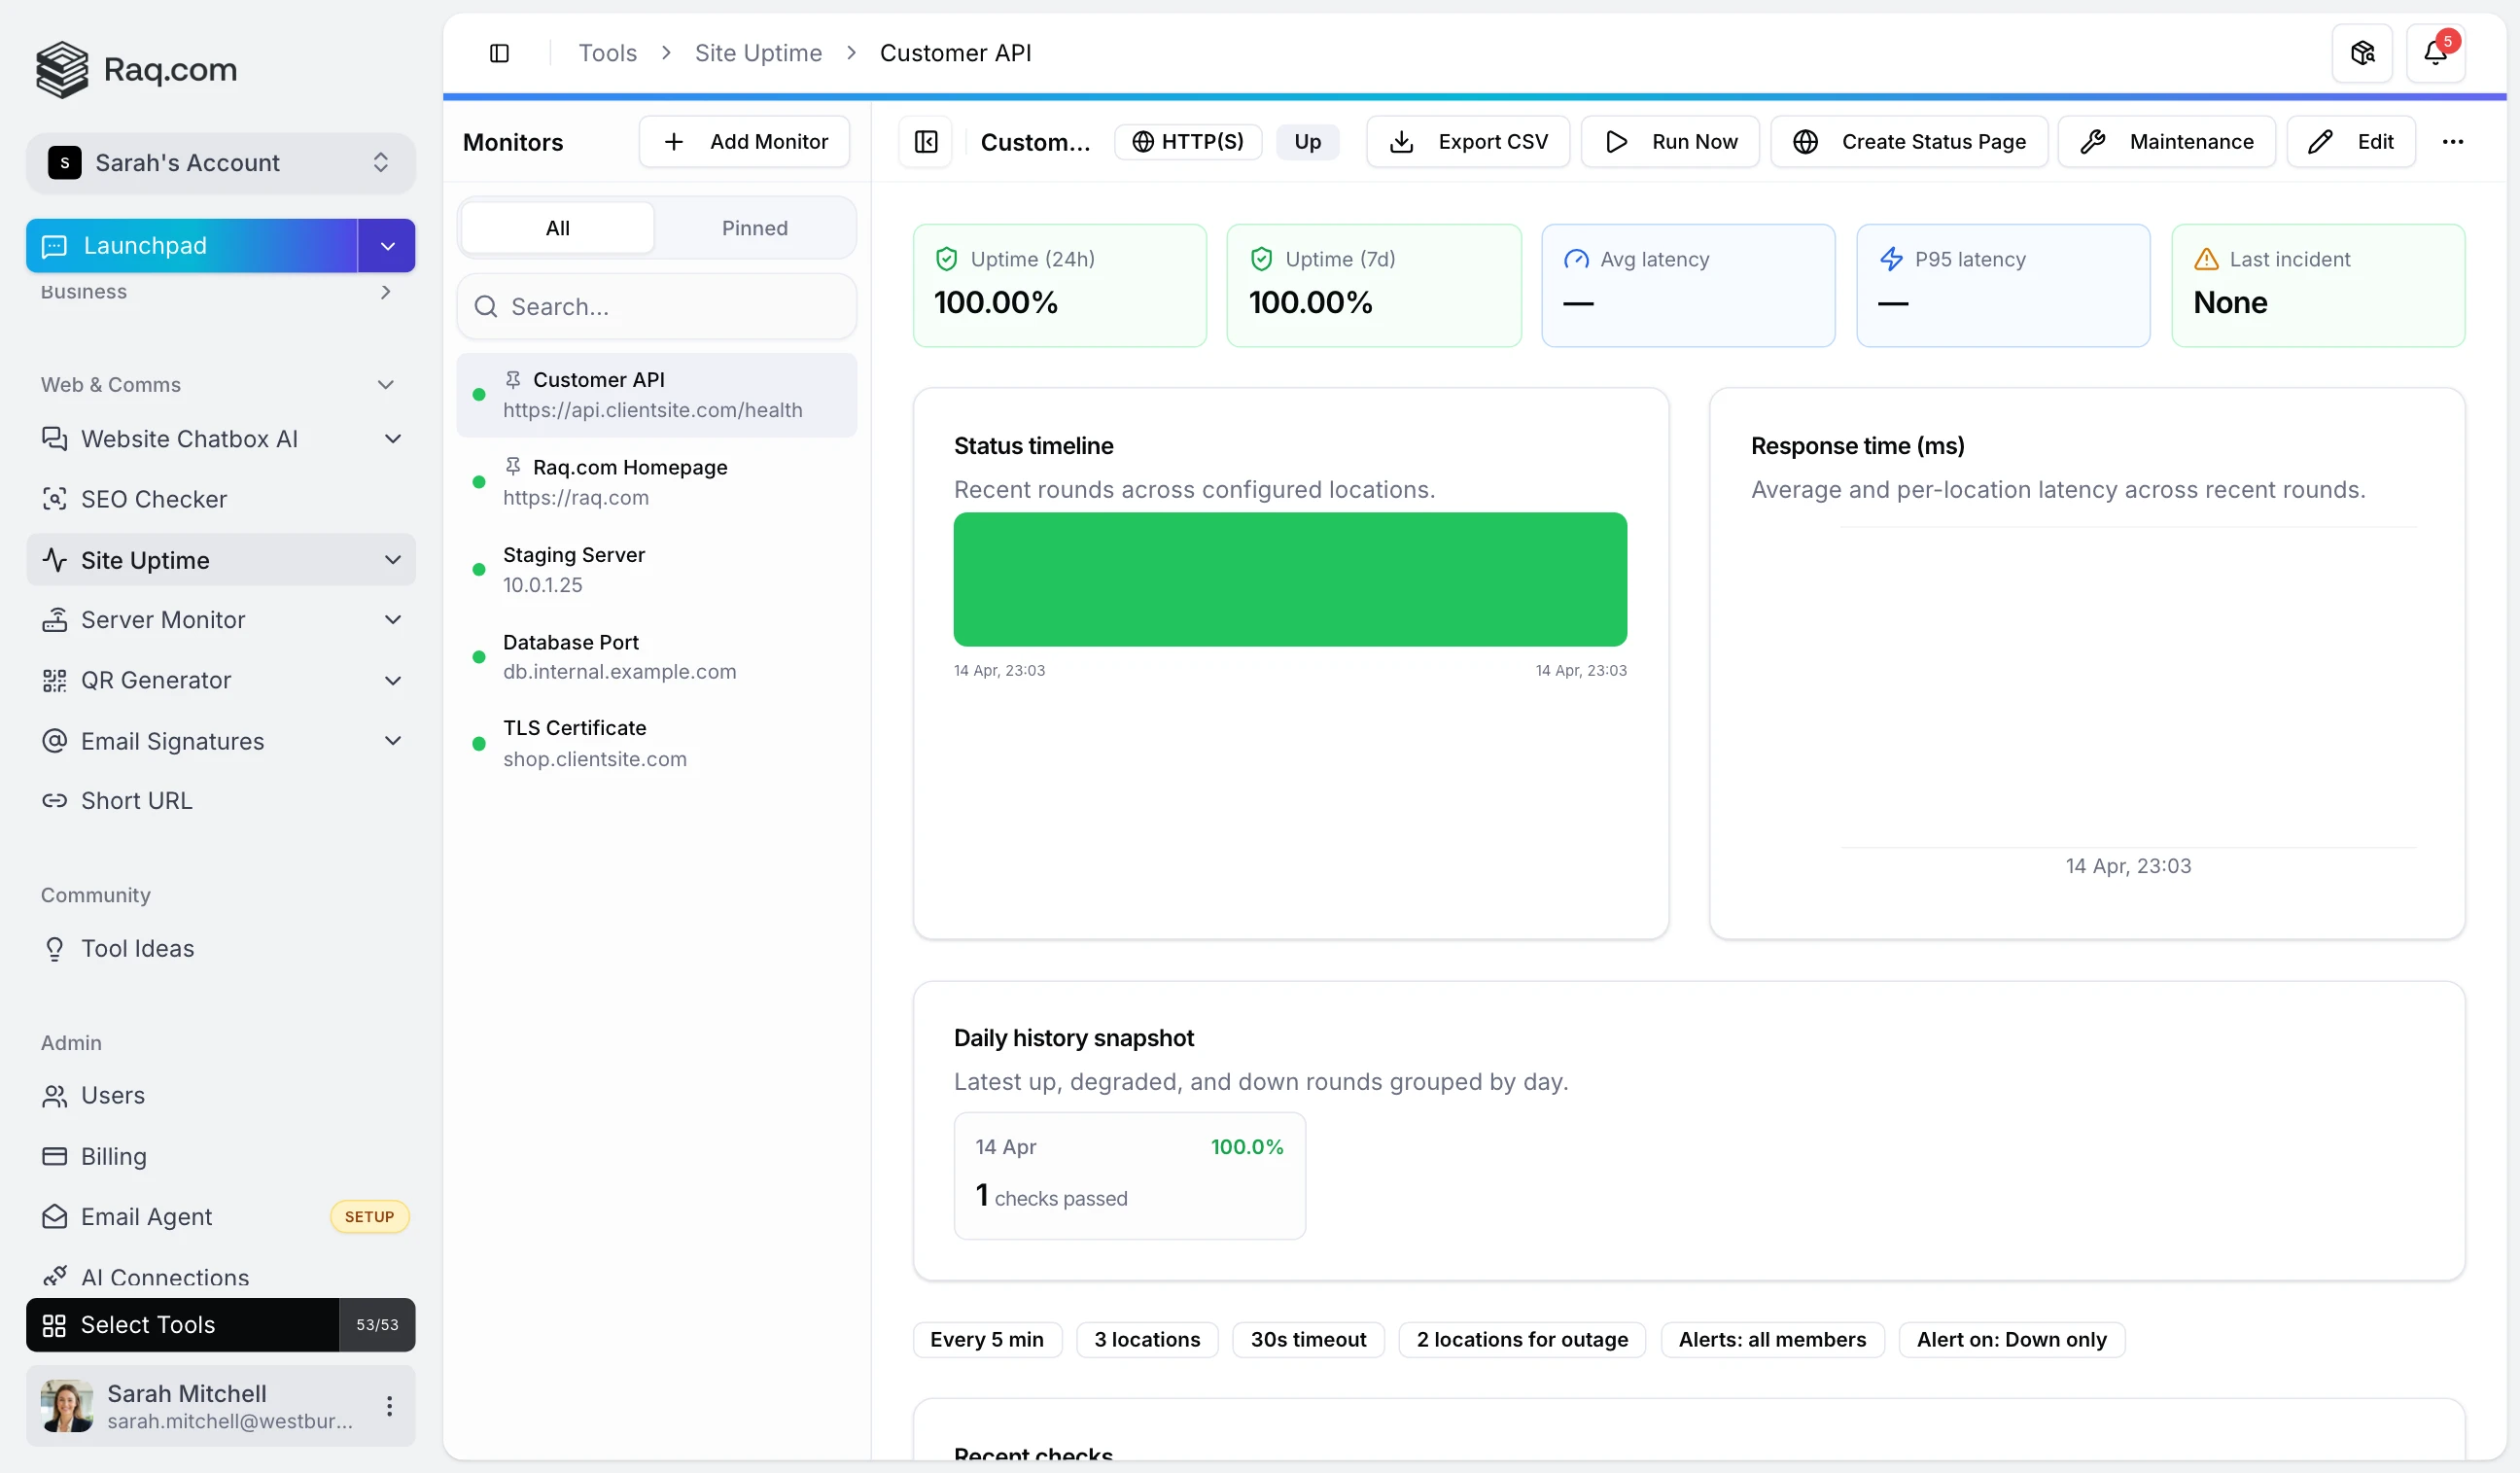
Task: Click the Add Monitor button
Action: click(744, 141)
